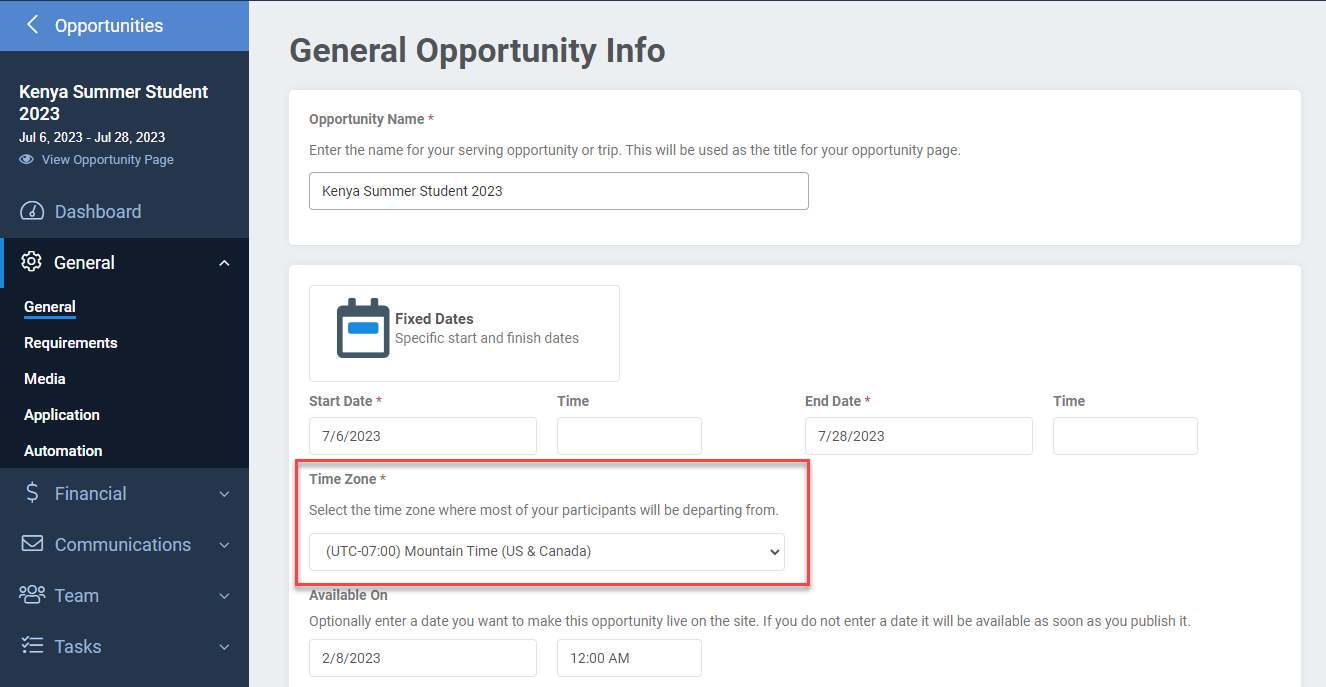Click the date range Jul 6, 2023 - Jul 28, 2023
The image size is (1326, 687).
(x=92, y=137)
